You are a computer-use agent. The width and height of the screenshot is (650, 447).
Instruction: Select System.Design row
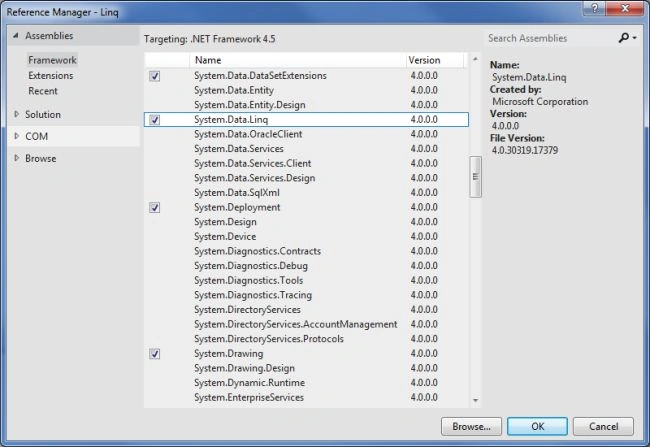tap(306, 222)
